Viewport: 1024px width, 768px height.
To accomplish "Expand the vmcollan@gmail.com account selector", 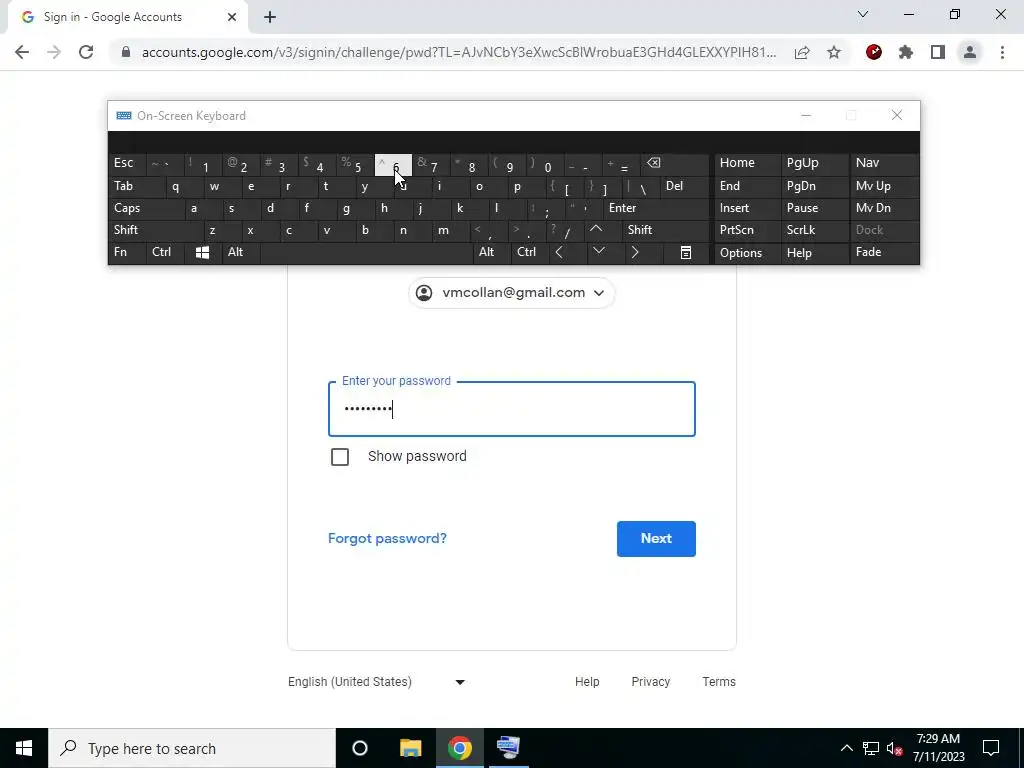I will (511, 293).
